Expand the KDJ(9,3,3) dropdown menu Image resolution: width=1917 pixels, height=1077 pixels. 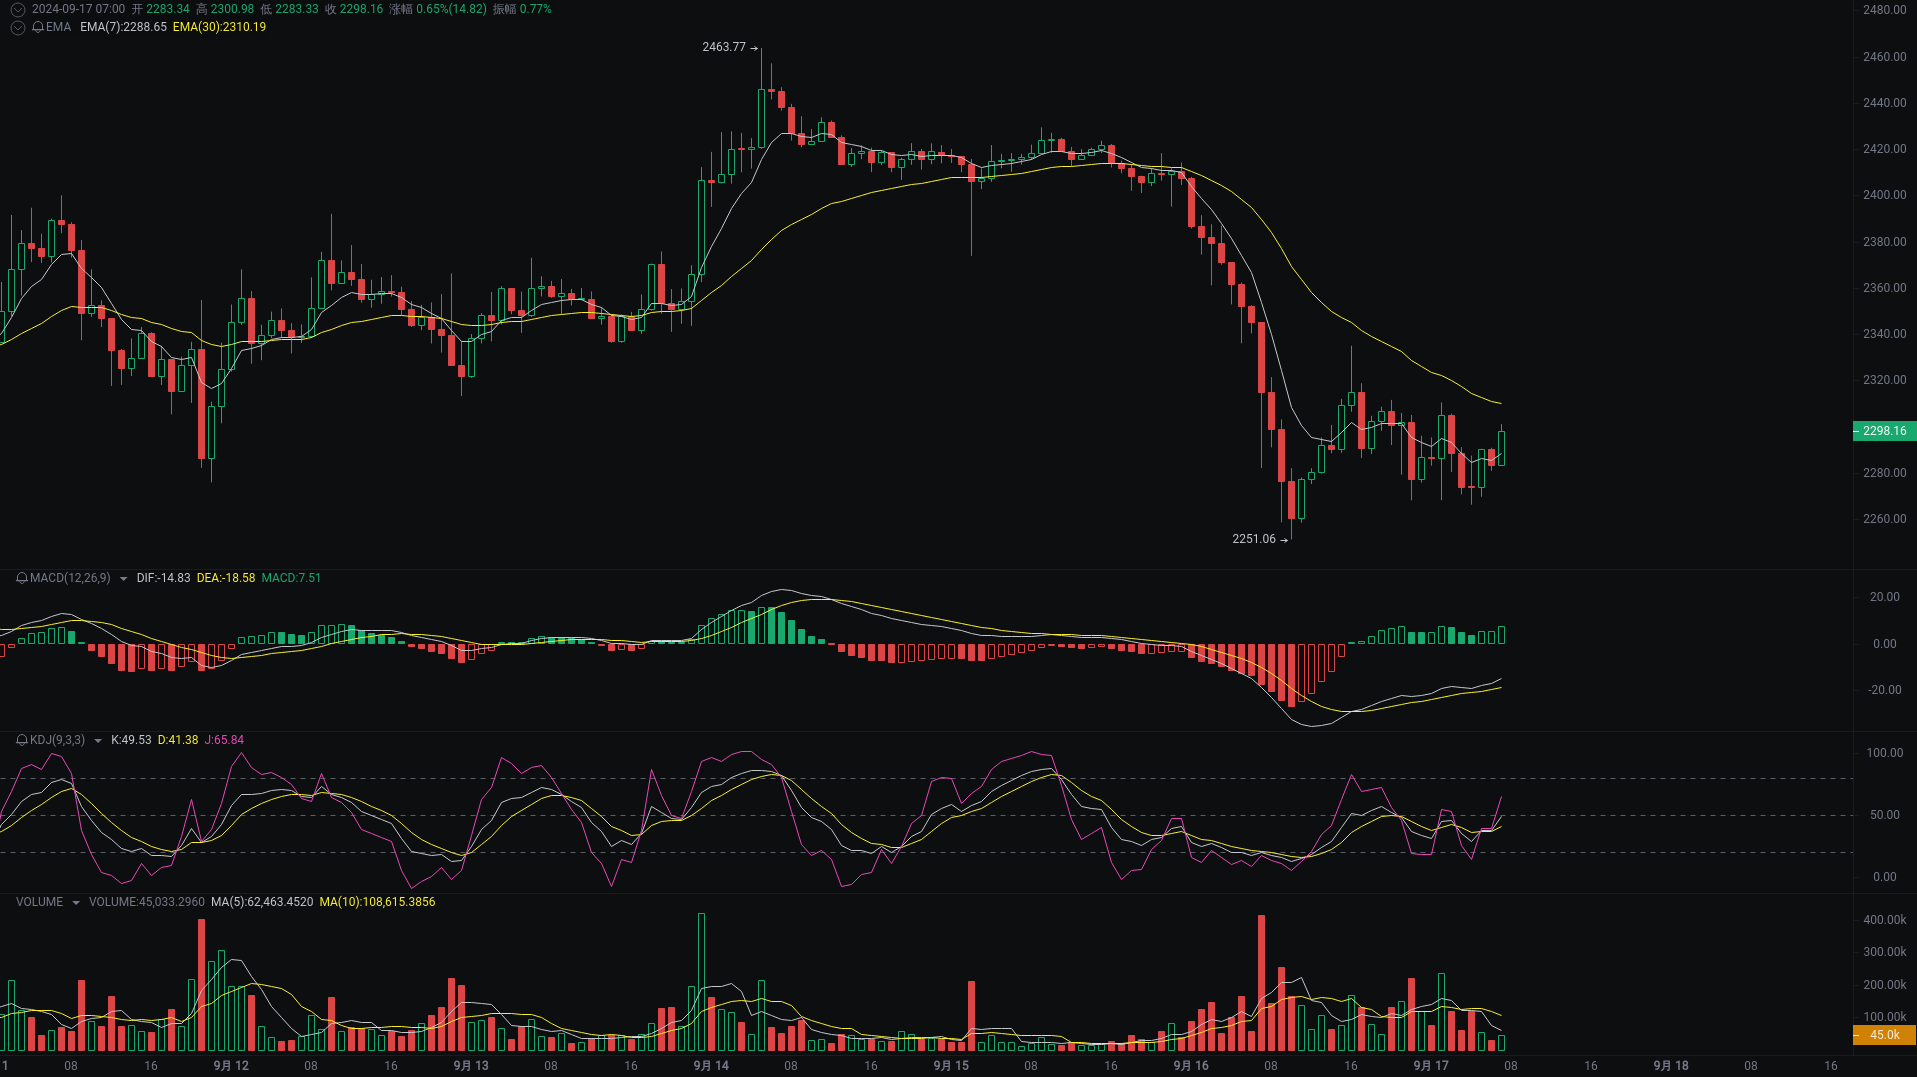pos(96,741)
